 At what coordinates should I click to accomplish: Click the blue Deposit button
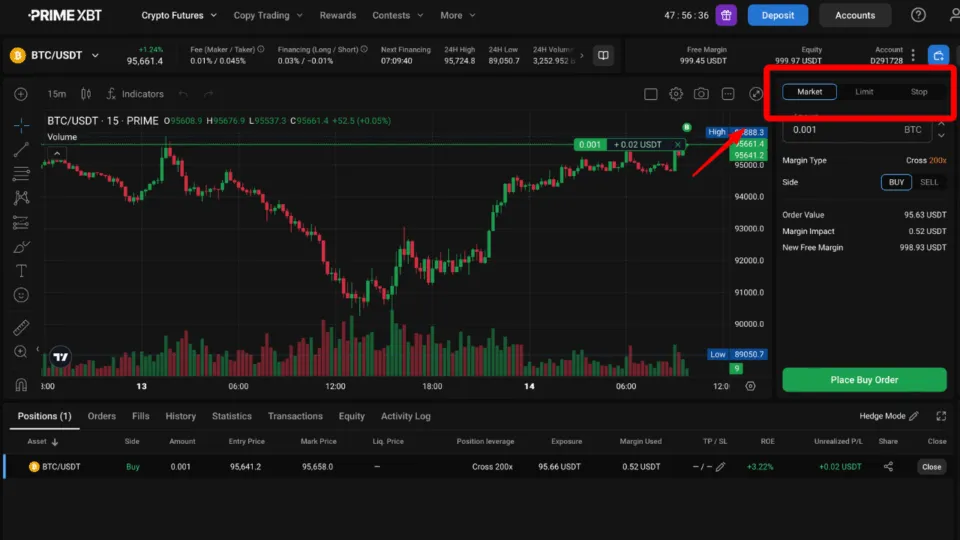click(x=778, y=15)
